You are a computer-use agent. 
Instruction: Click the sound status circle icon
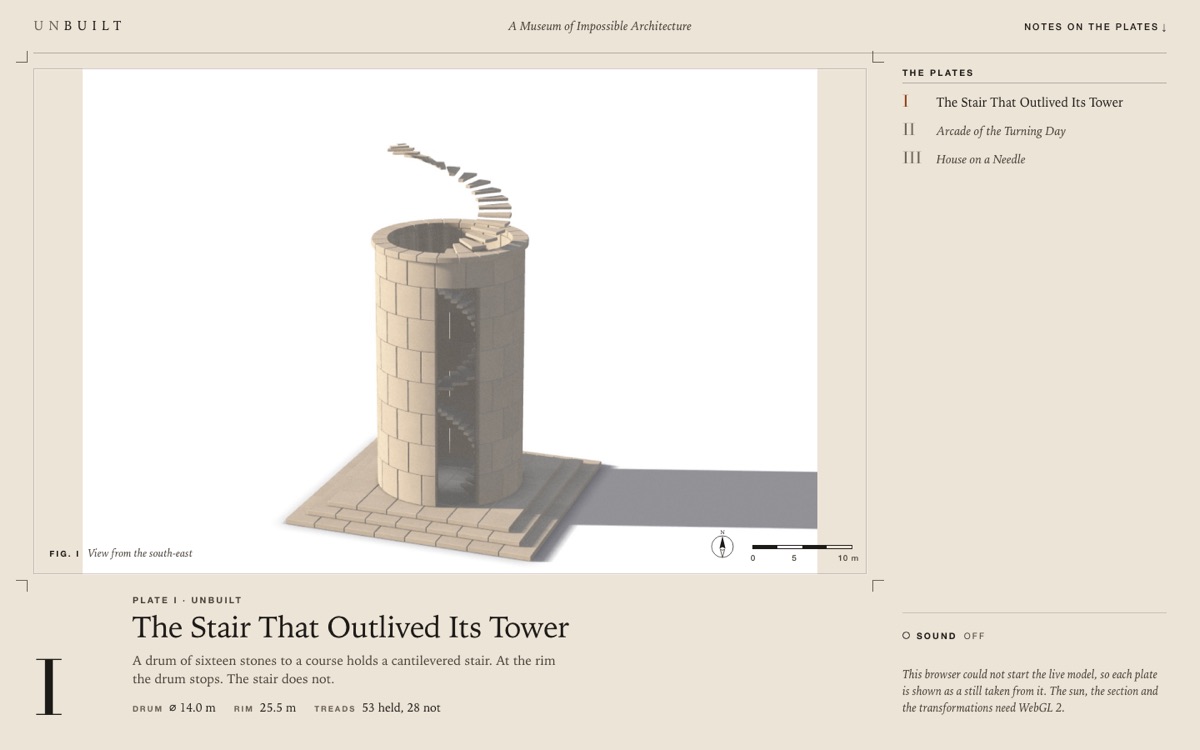click(906, 636)
